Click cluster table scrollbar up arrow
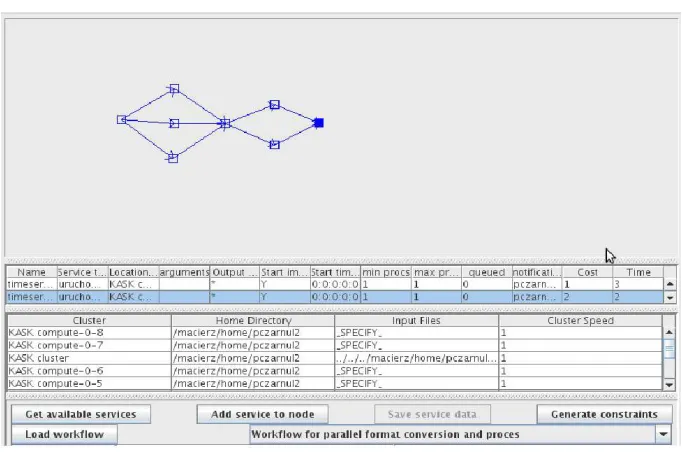682x452 pixels. point(670,332)
